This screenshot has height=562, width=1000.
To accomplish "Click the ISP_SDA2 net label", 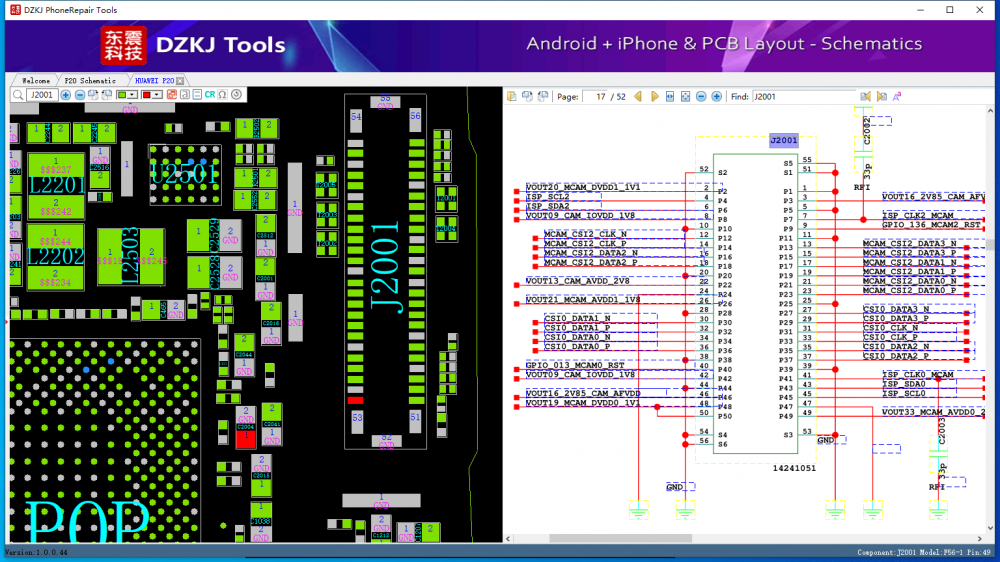I will [548, 206].
